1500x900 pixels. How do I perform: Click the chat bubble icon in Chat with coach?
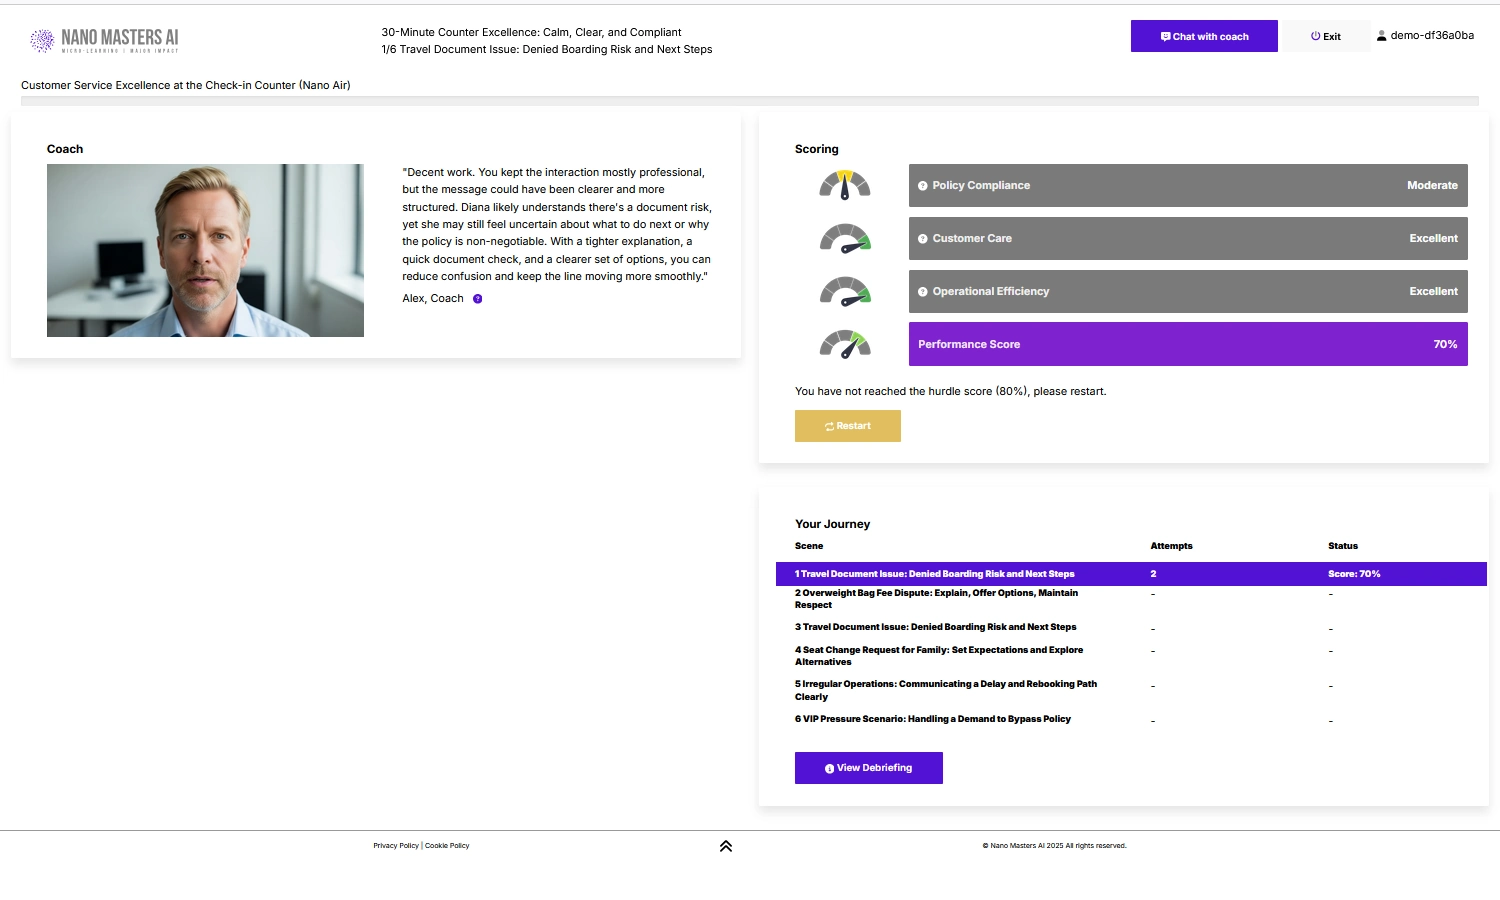pos(1164,35)
